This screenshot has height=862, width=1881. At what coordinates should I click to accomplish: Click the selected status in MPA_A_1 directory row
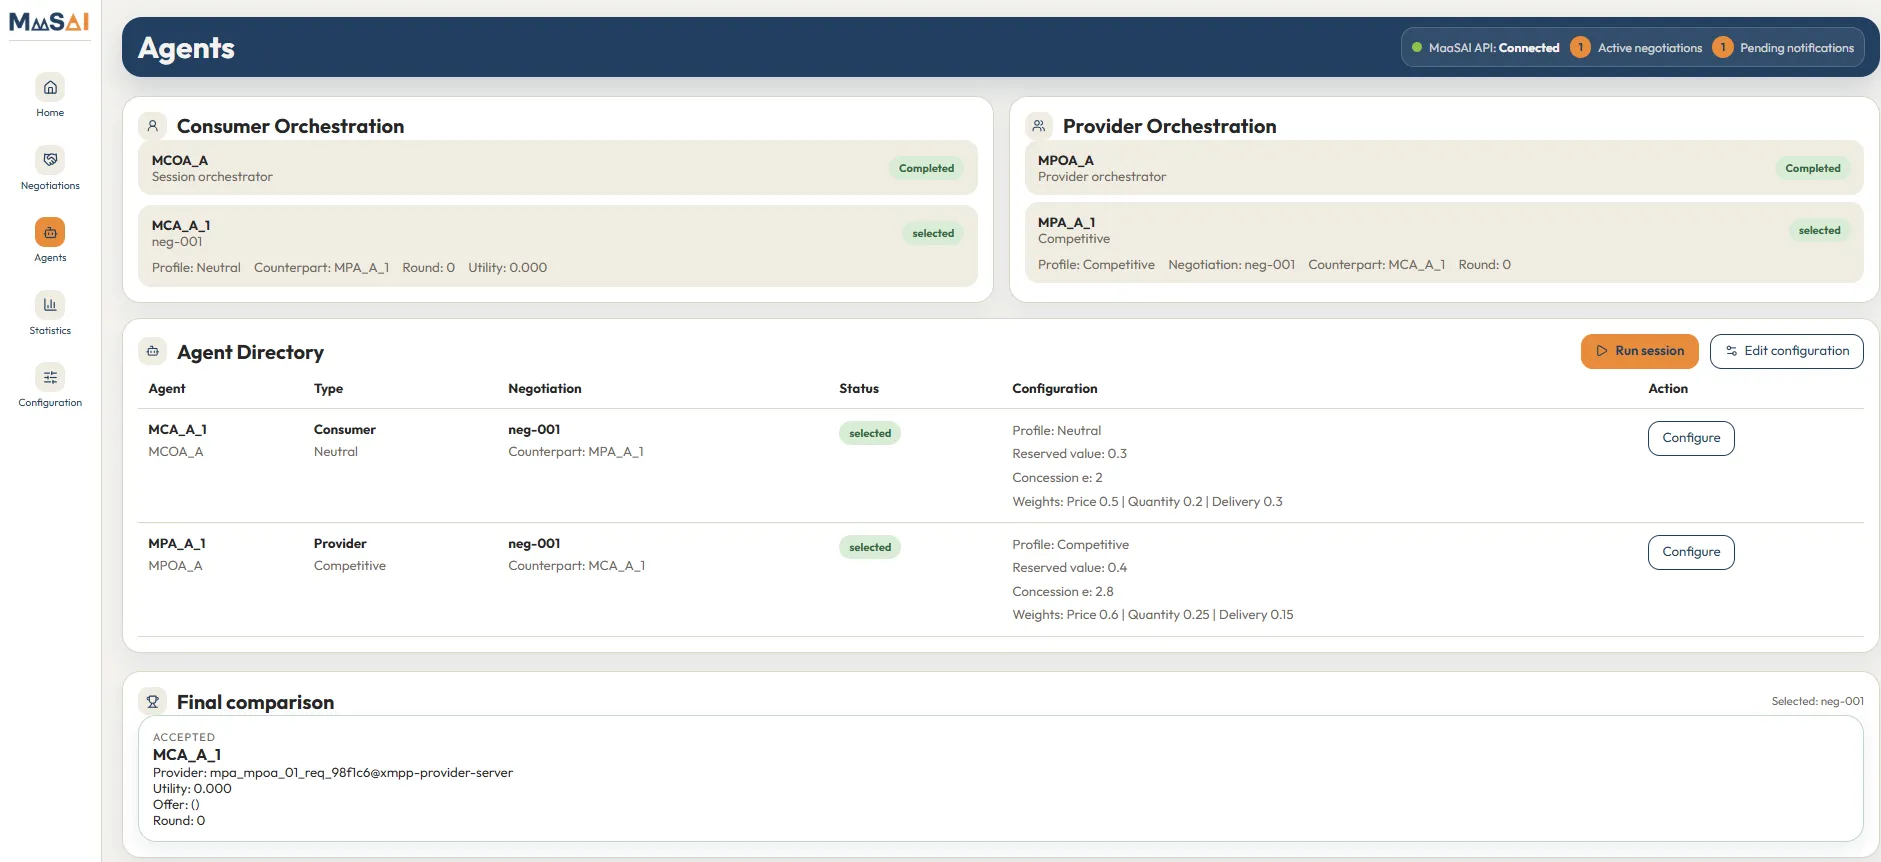pyautogui.click(x=870, y=547)
